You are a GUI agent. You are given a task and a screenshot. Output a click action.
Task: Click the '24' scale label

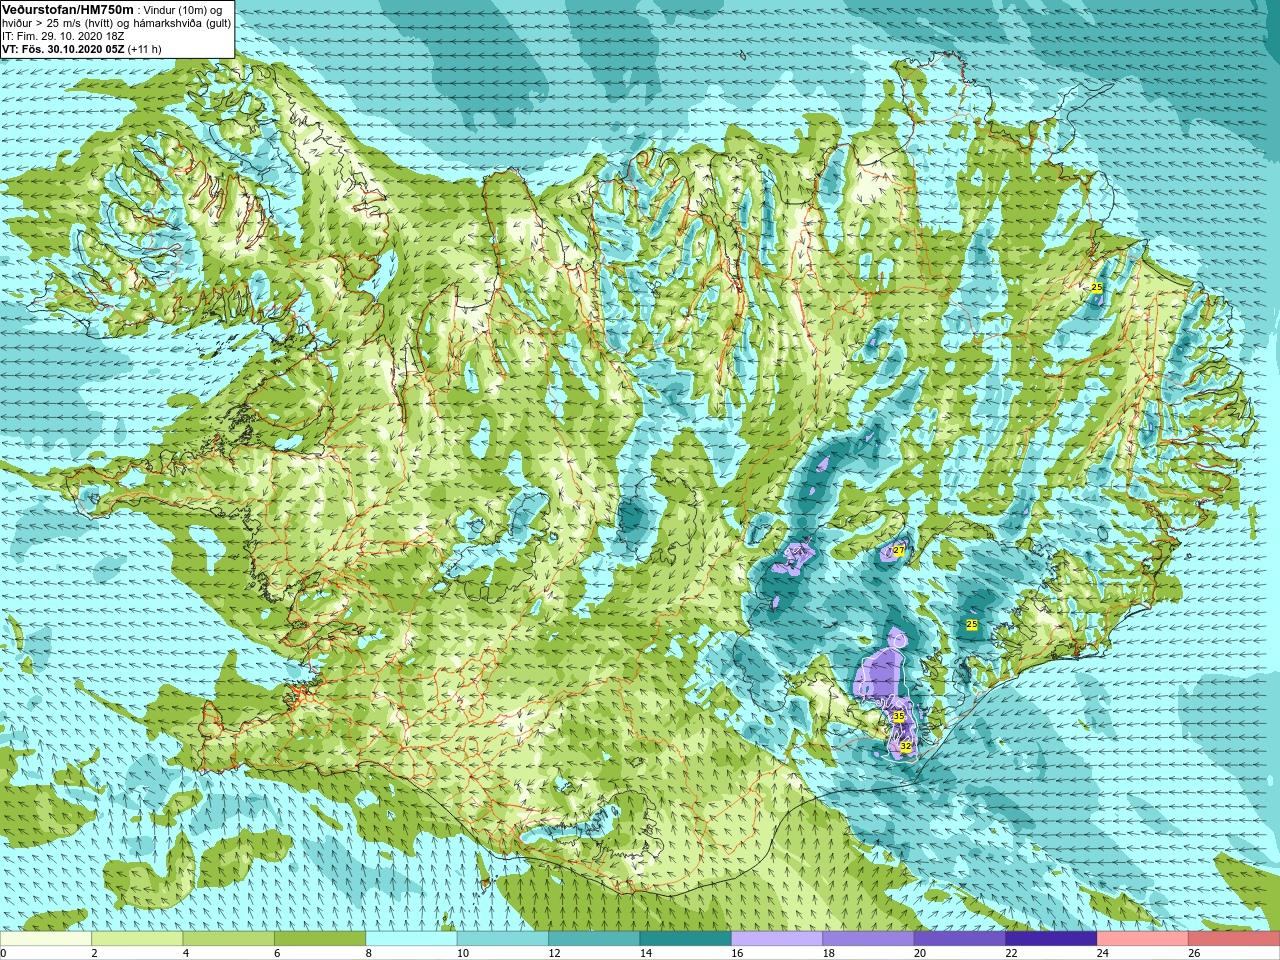1103,953
